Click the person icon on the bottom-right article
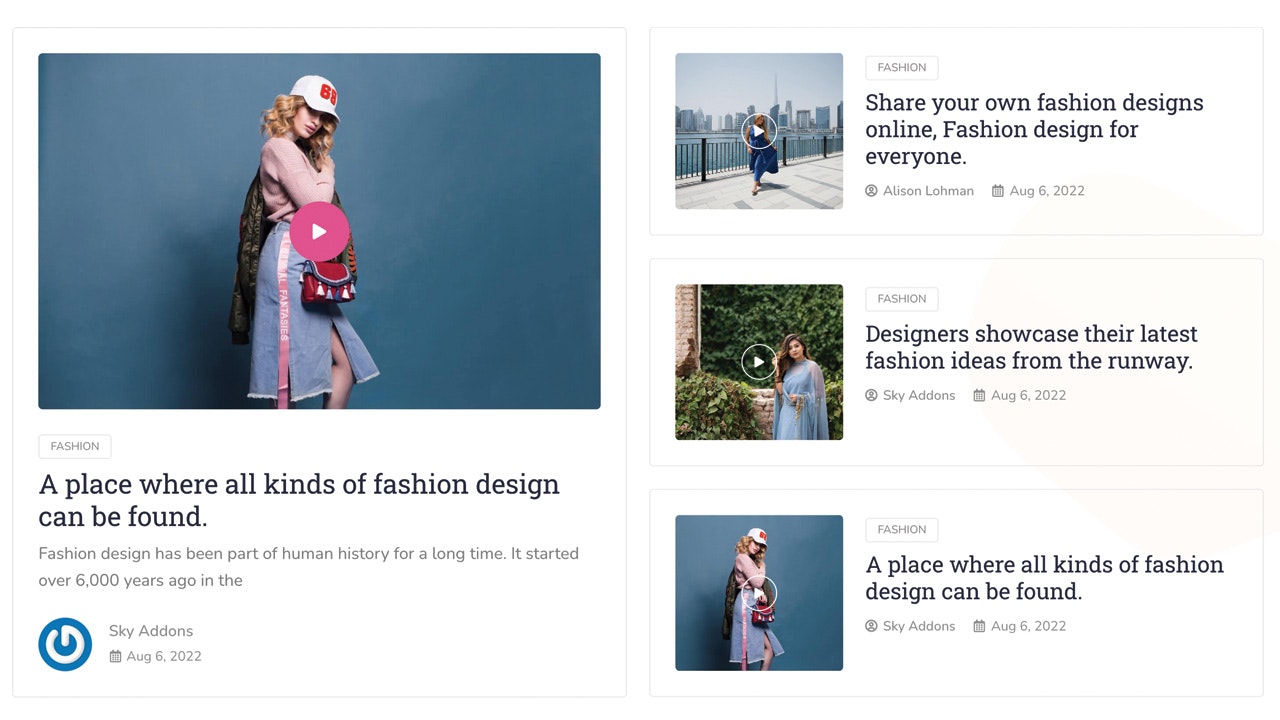Viewport: 1280px width, 720px height. (x=871, y=626)
